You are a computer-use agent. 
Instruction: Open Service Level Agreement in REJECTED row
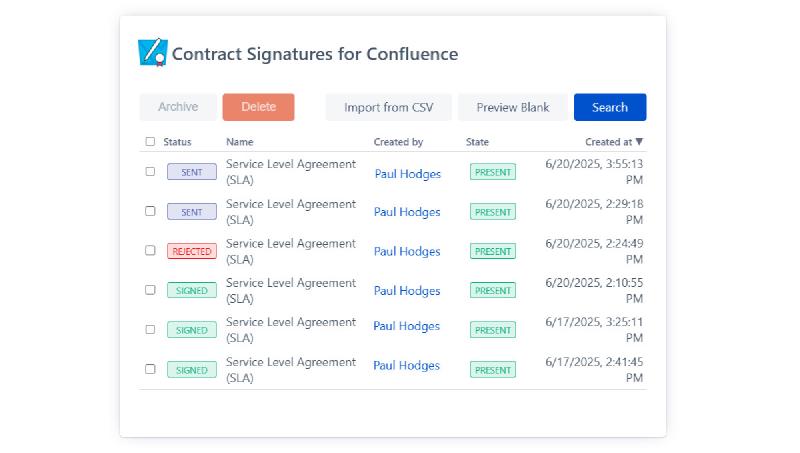pyautogui.click(x=291, y=251)
